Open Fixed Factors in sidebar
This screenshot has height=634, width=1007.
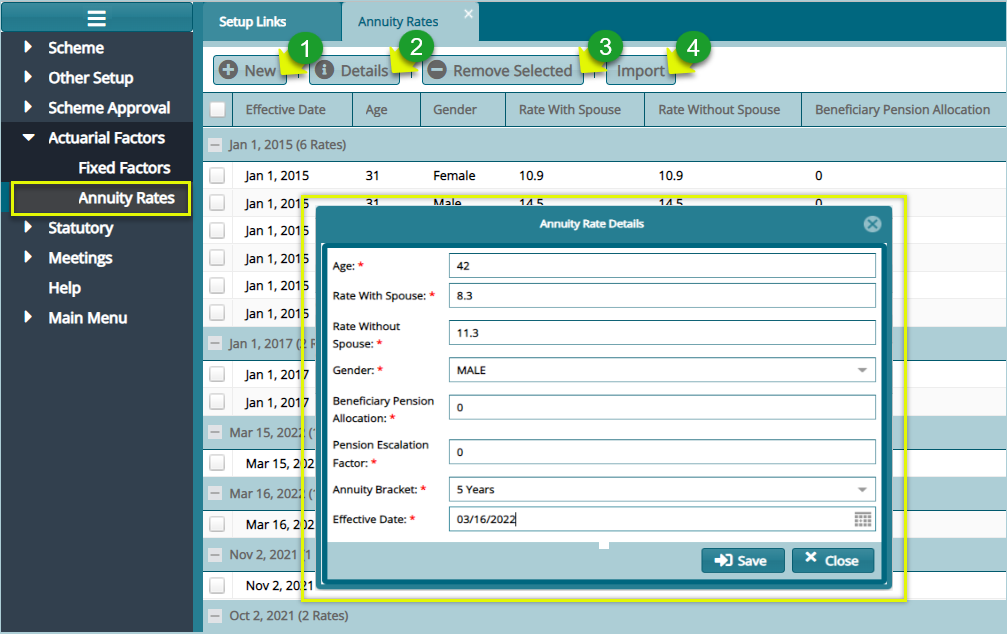[x=124, y=168]
